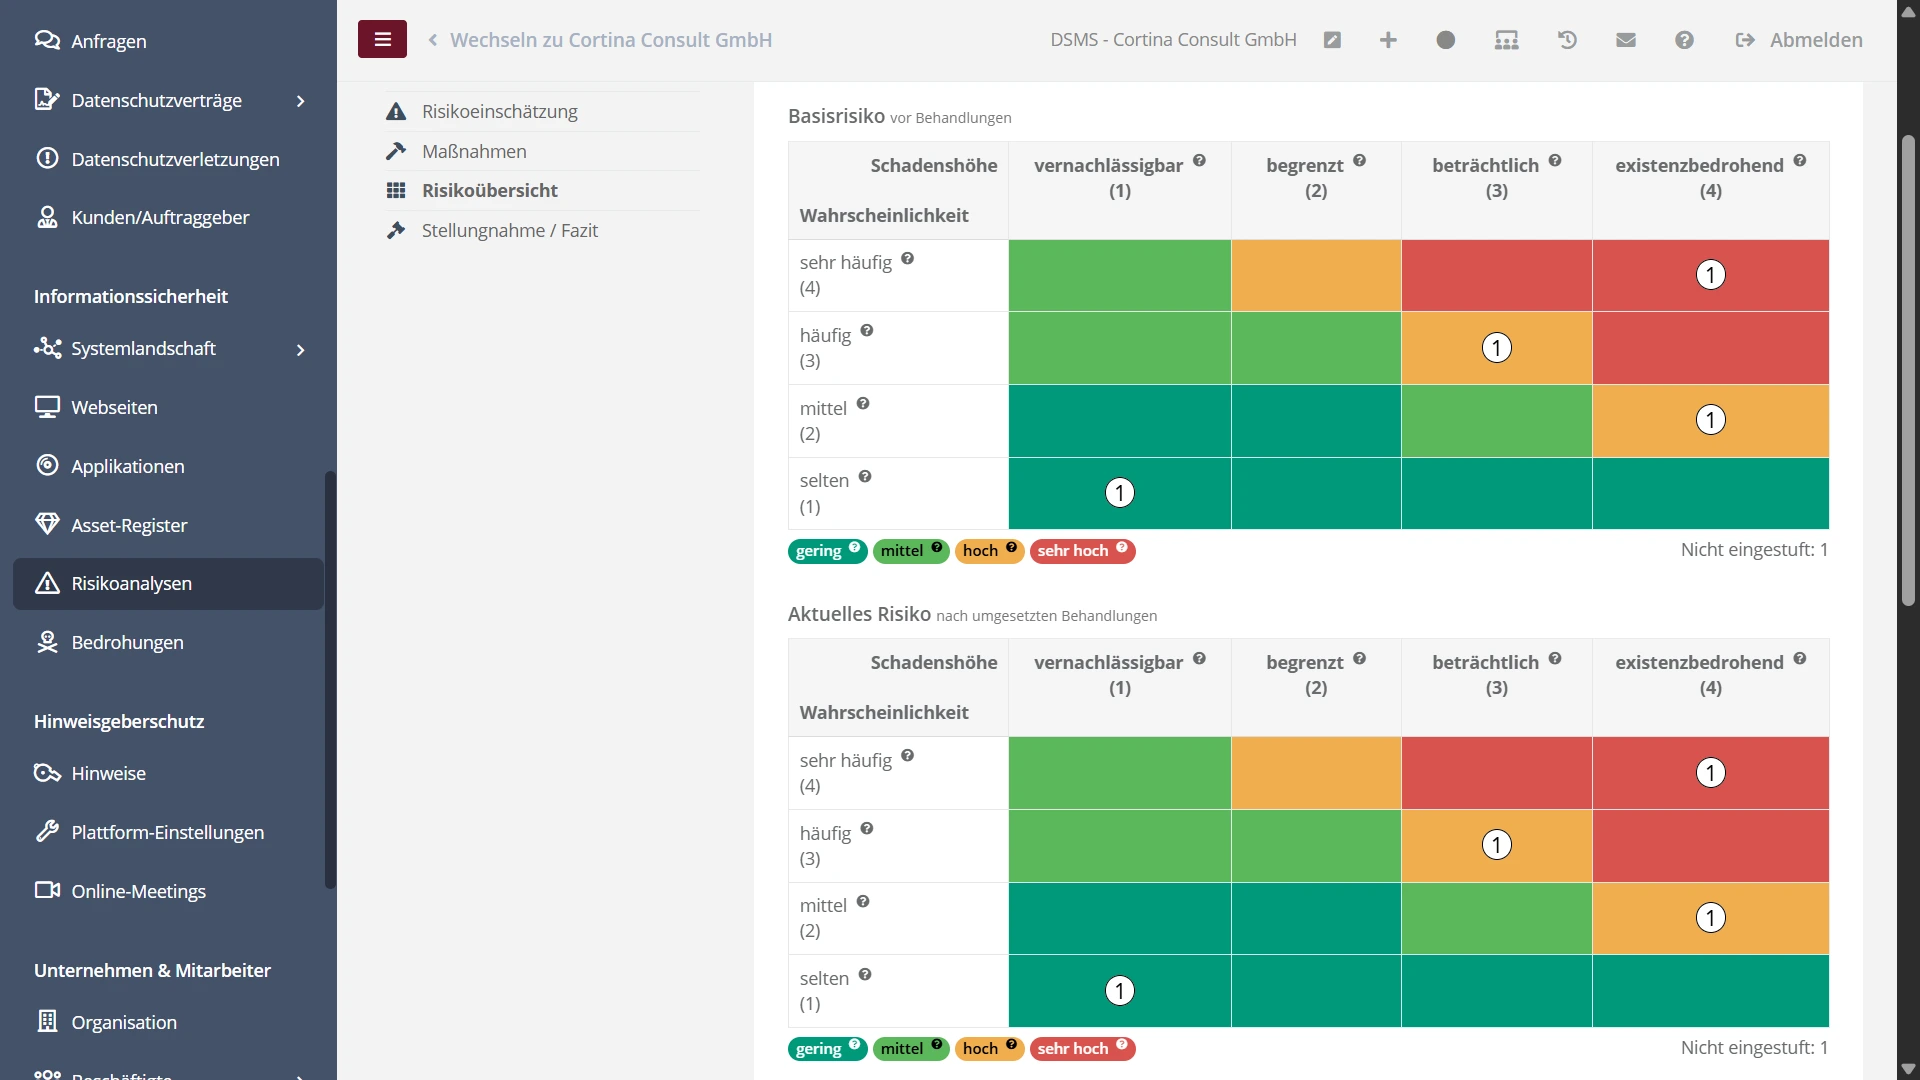This screenshot has width=1920, height=1080.
Task: Click the red hamburger menu button
Action: pyautogui.click(x=382, y=39)
